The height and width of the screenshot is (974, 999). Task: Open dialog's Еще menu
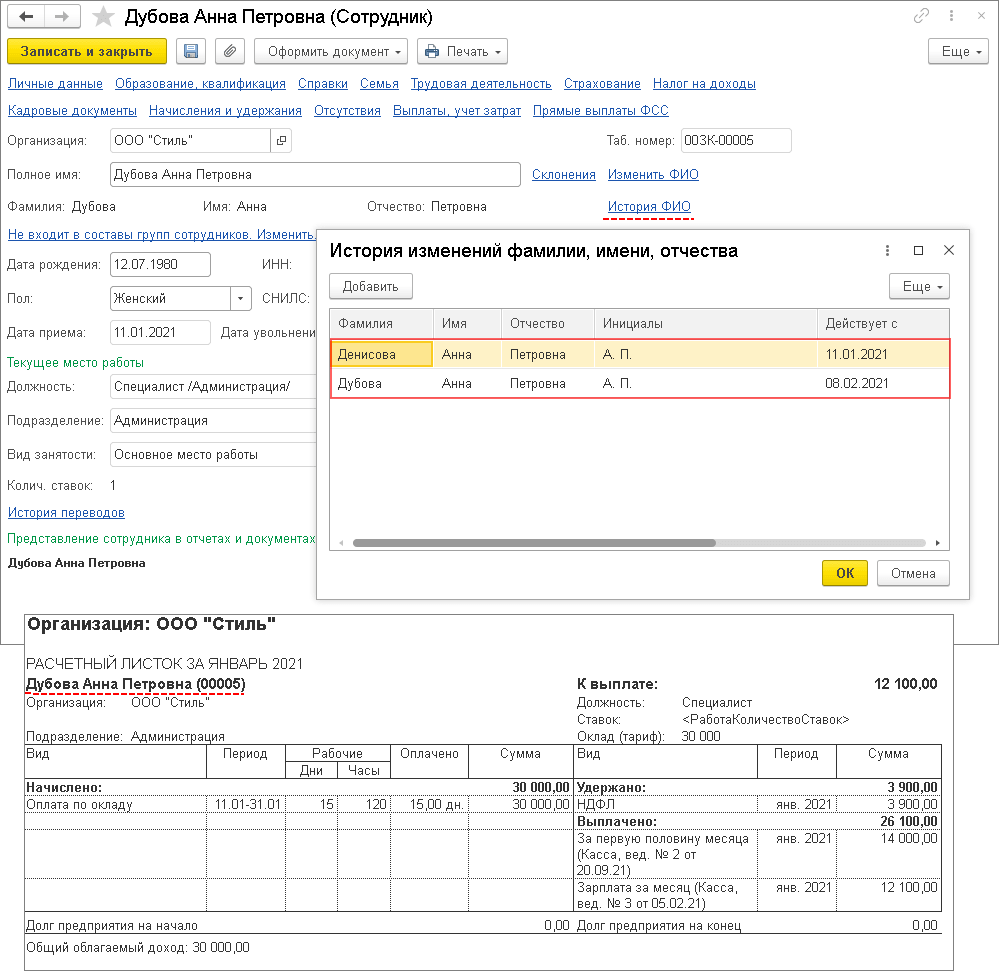919,286
